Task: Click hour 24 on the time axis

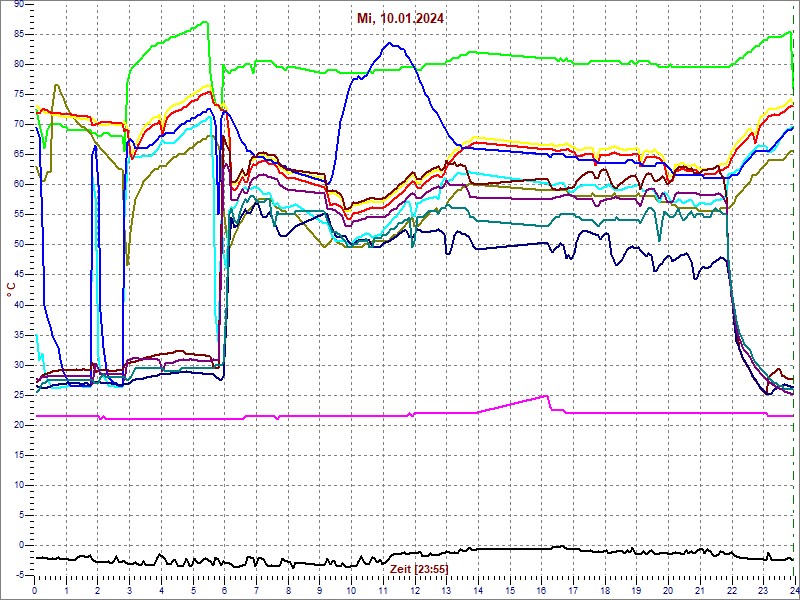Action: [x=793, y=590]
